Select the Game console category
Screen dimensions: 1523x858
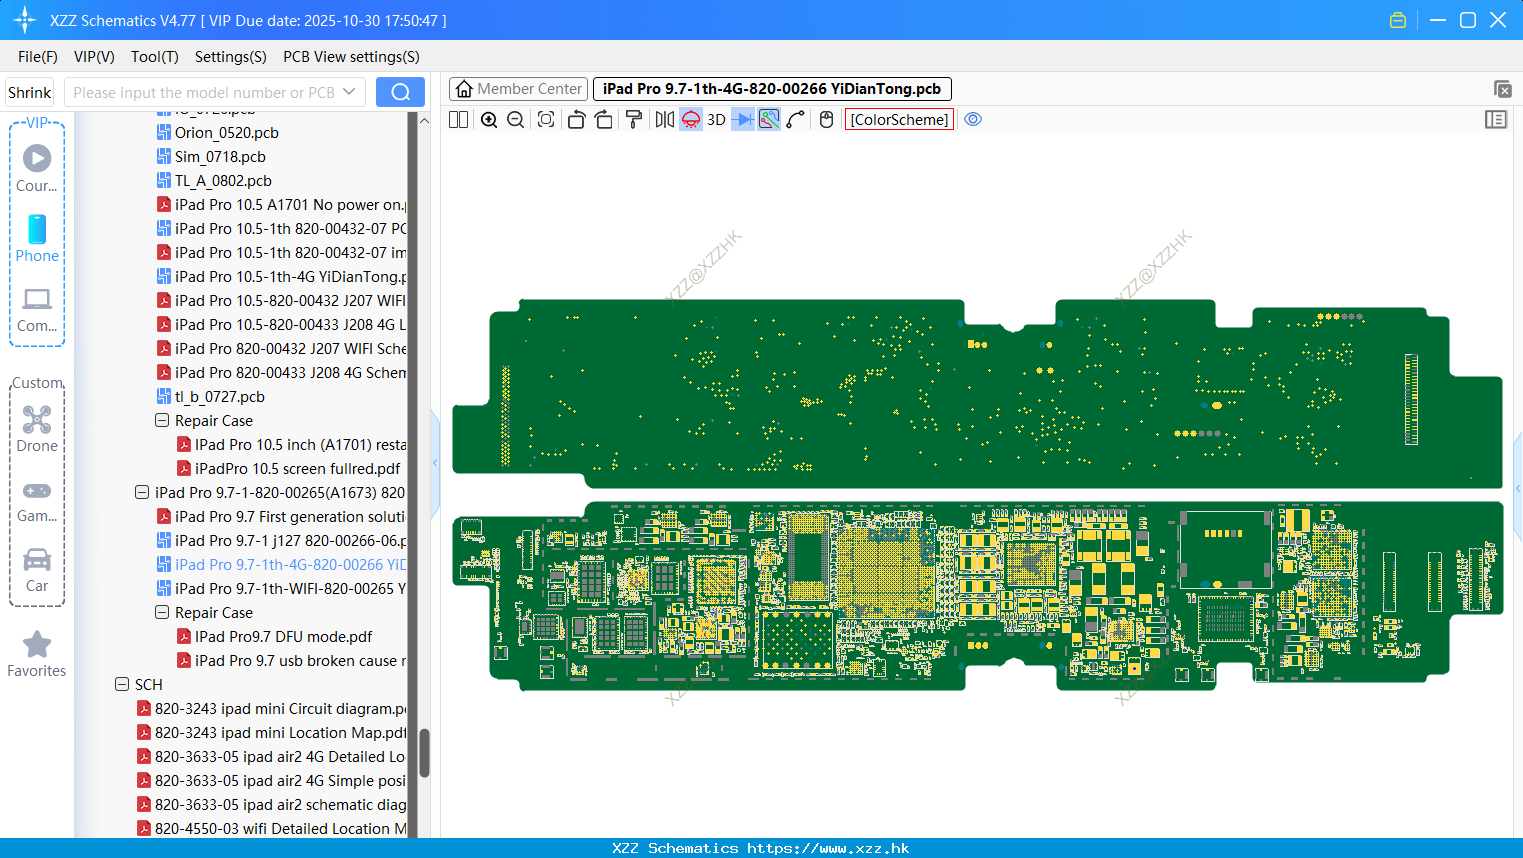tap(37, 500)
